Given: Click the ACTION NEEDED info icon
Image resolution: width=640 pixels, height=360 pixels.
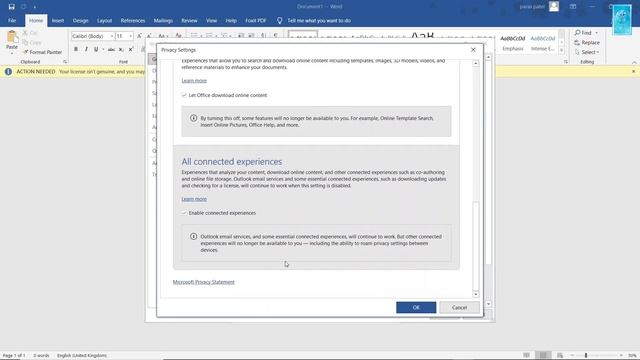Looking at the screenshot, I should click(8, 71).
